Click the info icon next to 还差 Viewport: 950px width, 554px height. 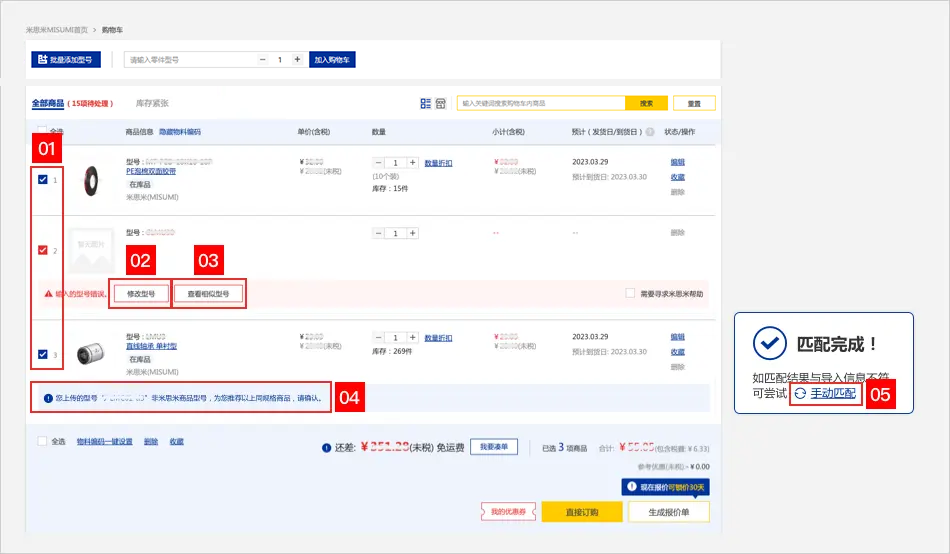pyautogui.click(x=327, y=448)
